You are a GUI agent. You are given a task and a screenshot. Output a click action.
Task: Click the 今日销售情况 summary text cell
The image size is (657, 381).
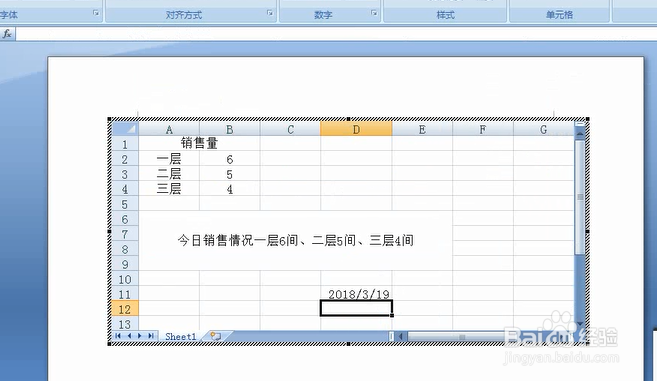pyautogui.click(x=295, y=241)
